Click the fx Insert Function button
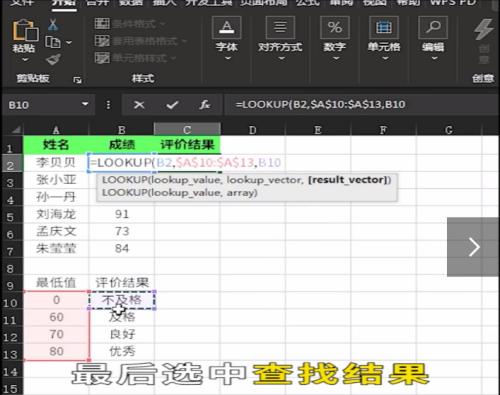The height and width of the screenshot is (395, 500). (x=204, y=105)
